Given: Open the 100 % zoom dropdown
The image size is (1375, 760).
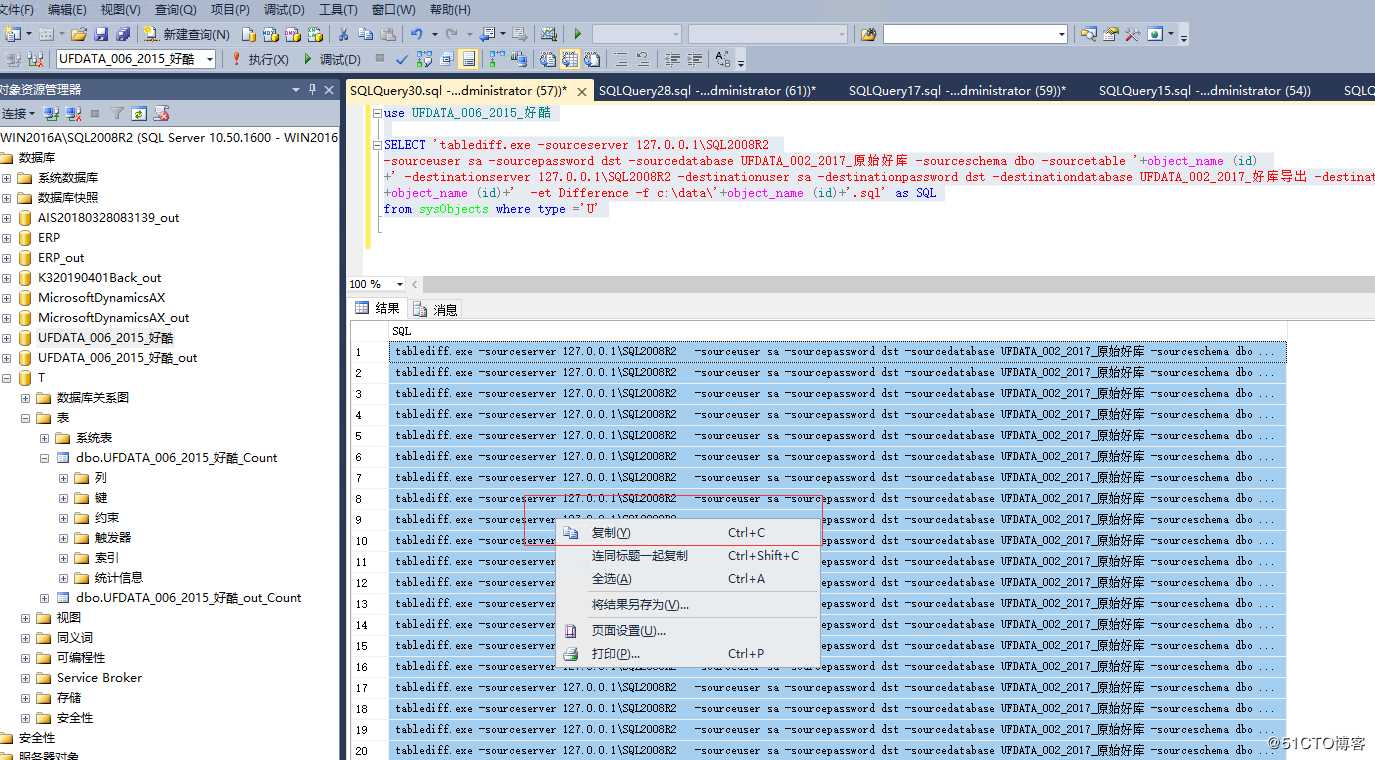Looking at the screenshot, I should pyautogui.click(x=399, y=284).
